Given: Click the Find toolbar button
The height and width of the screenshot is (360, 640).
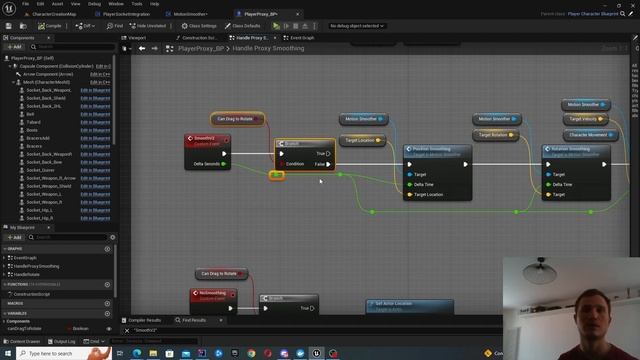Looking at the screenshot, I should click(115, 26).
